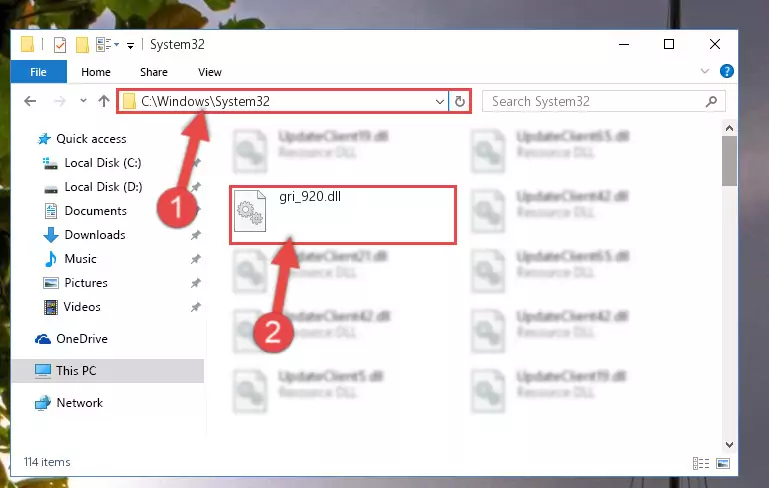Open the recent locations dropdown arrow
The width and height of the screenshot is (769, 488).
[x=83, y=101]
